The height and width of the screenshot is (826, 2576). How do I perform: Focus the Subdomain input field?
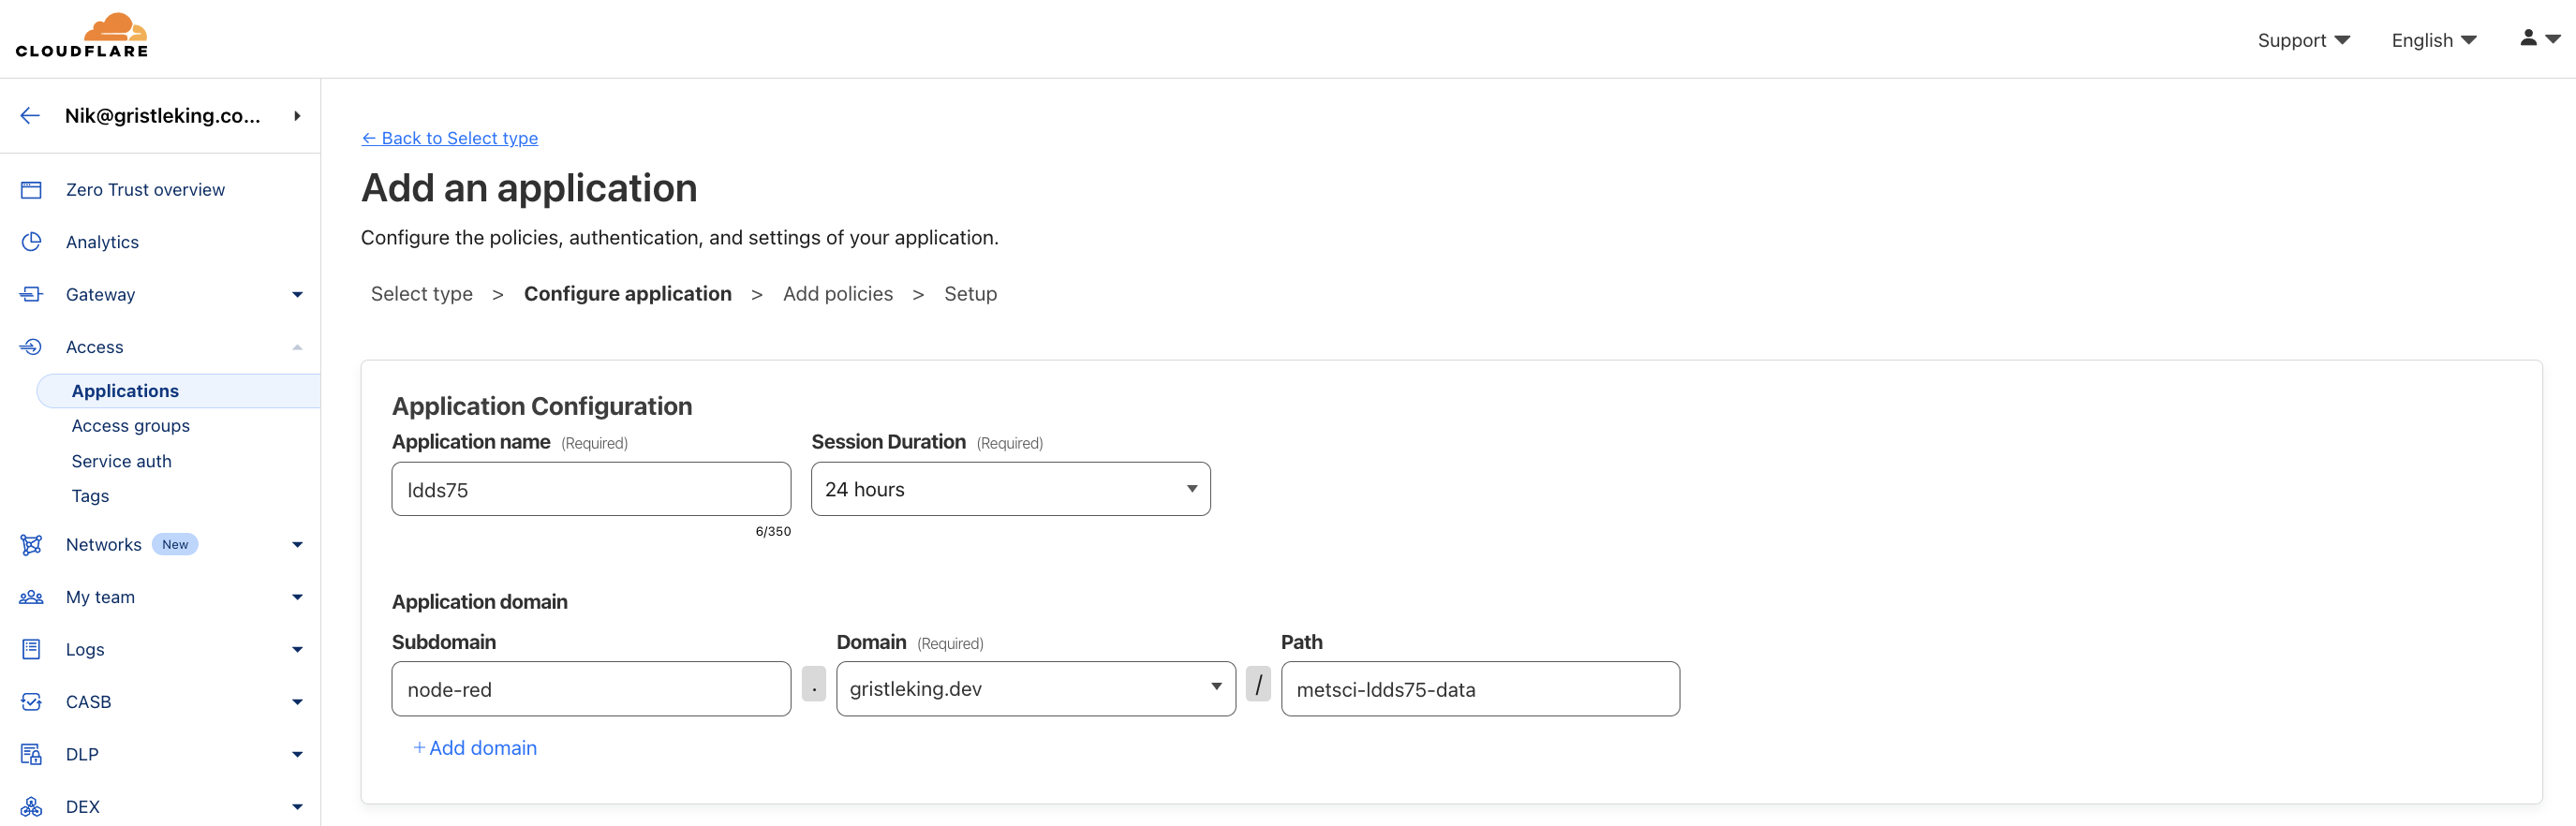point(591,689)
